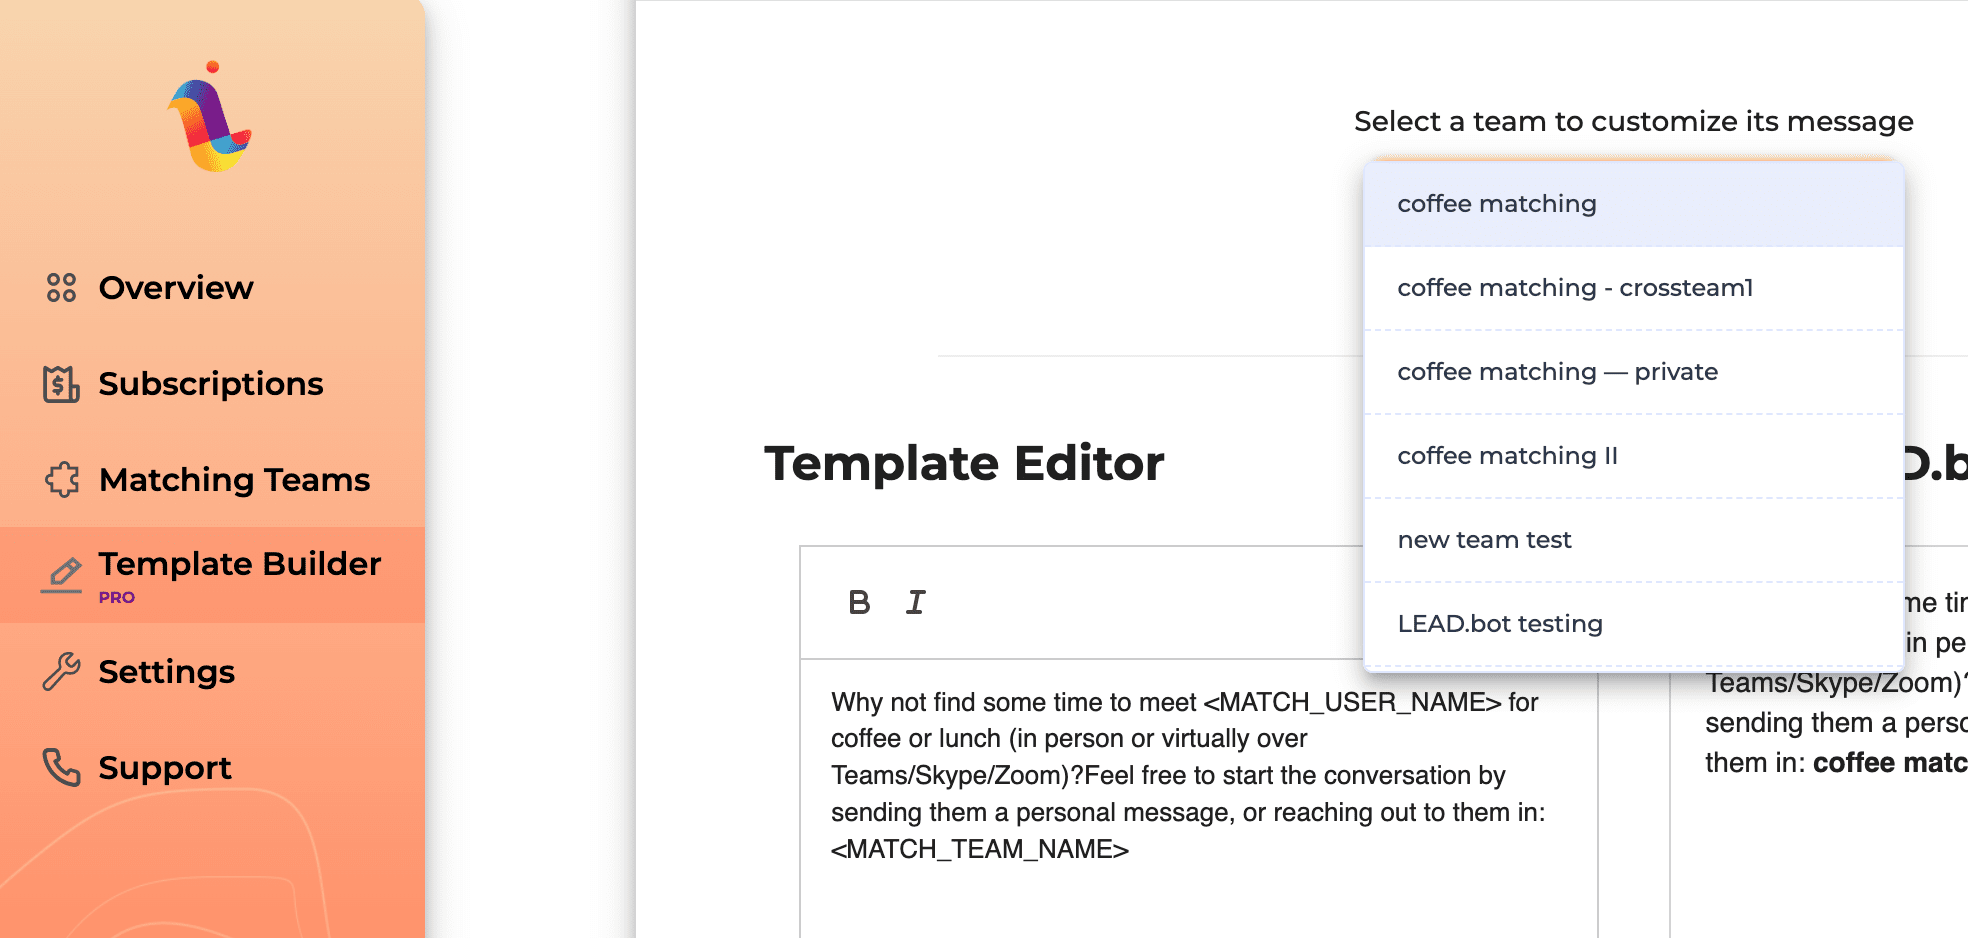Go to Subscriptions section
This screenshot has width=1968, height=938.
click(210, 384)
